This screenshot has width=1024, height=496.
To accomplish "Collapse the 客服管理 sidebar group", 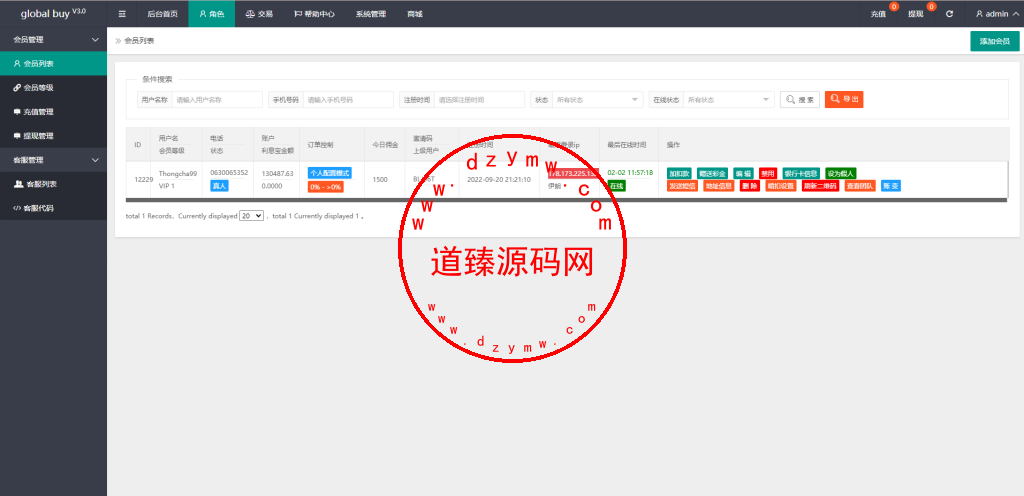I will (54, 160).
